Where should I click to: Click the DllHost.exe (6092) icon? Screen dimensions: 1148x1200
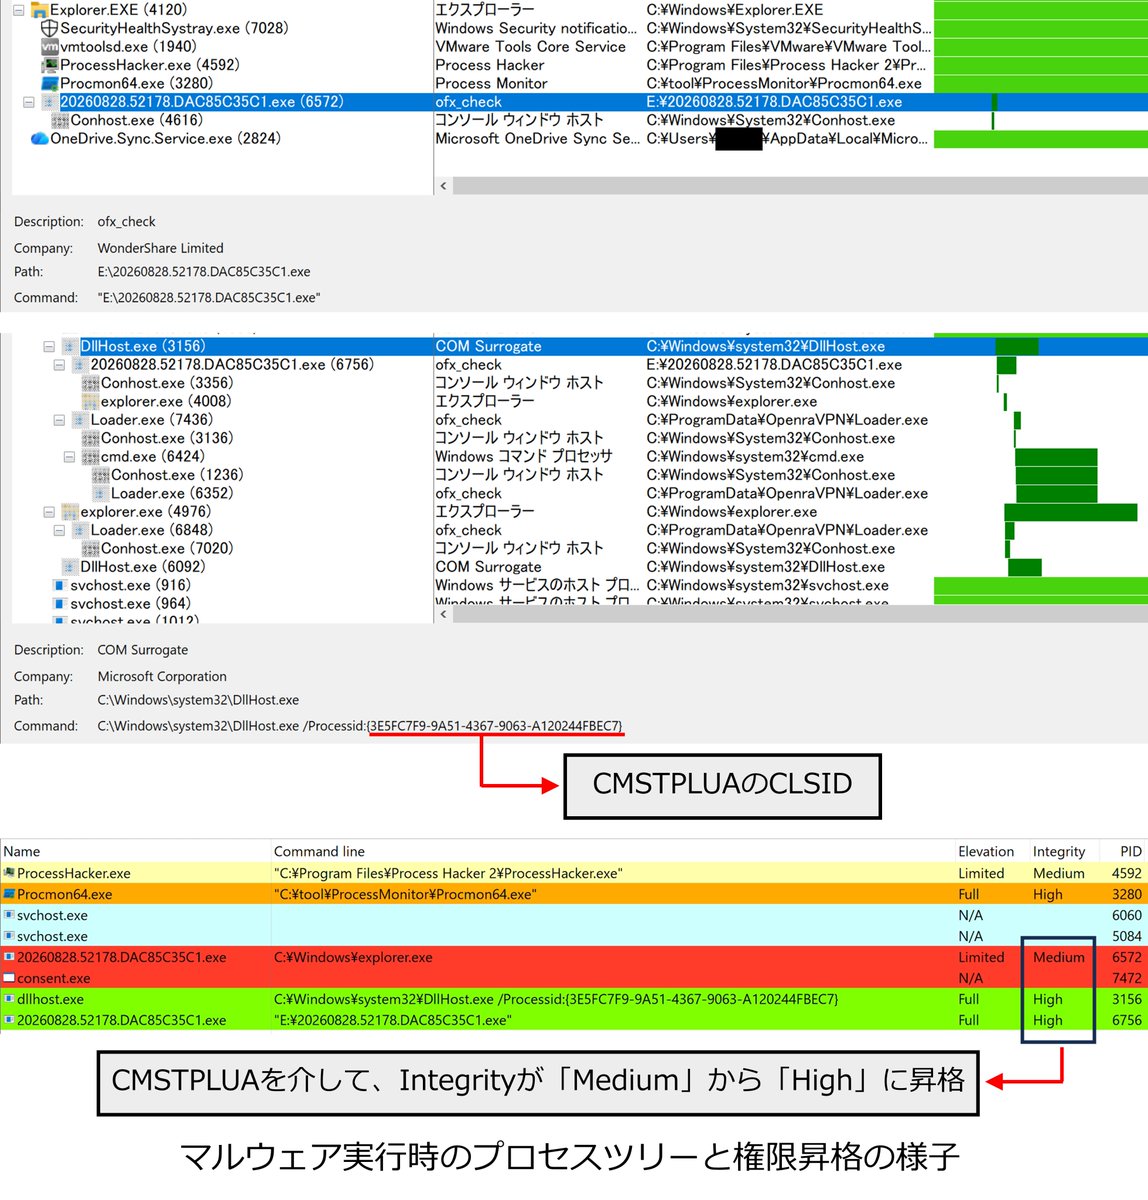pos(70,567)
